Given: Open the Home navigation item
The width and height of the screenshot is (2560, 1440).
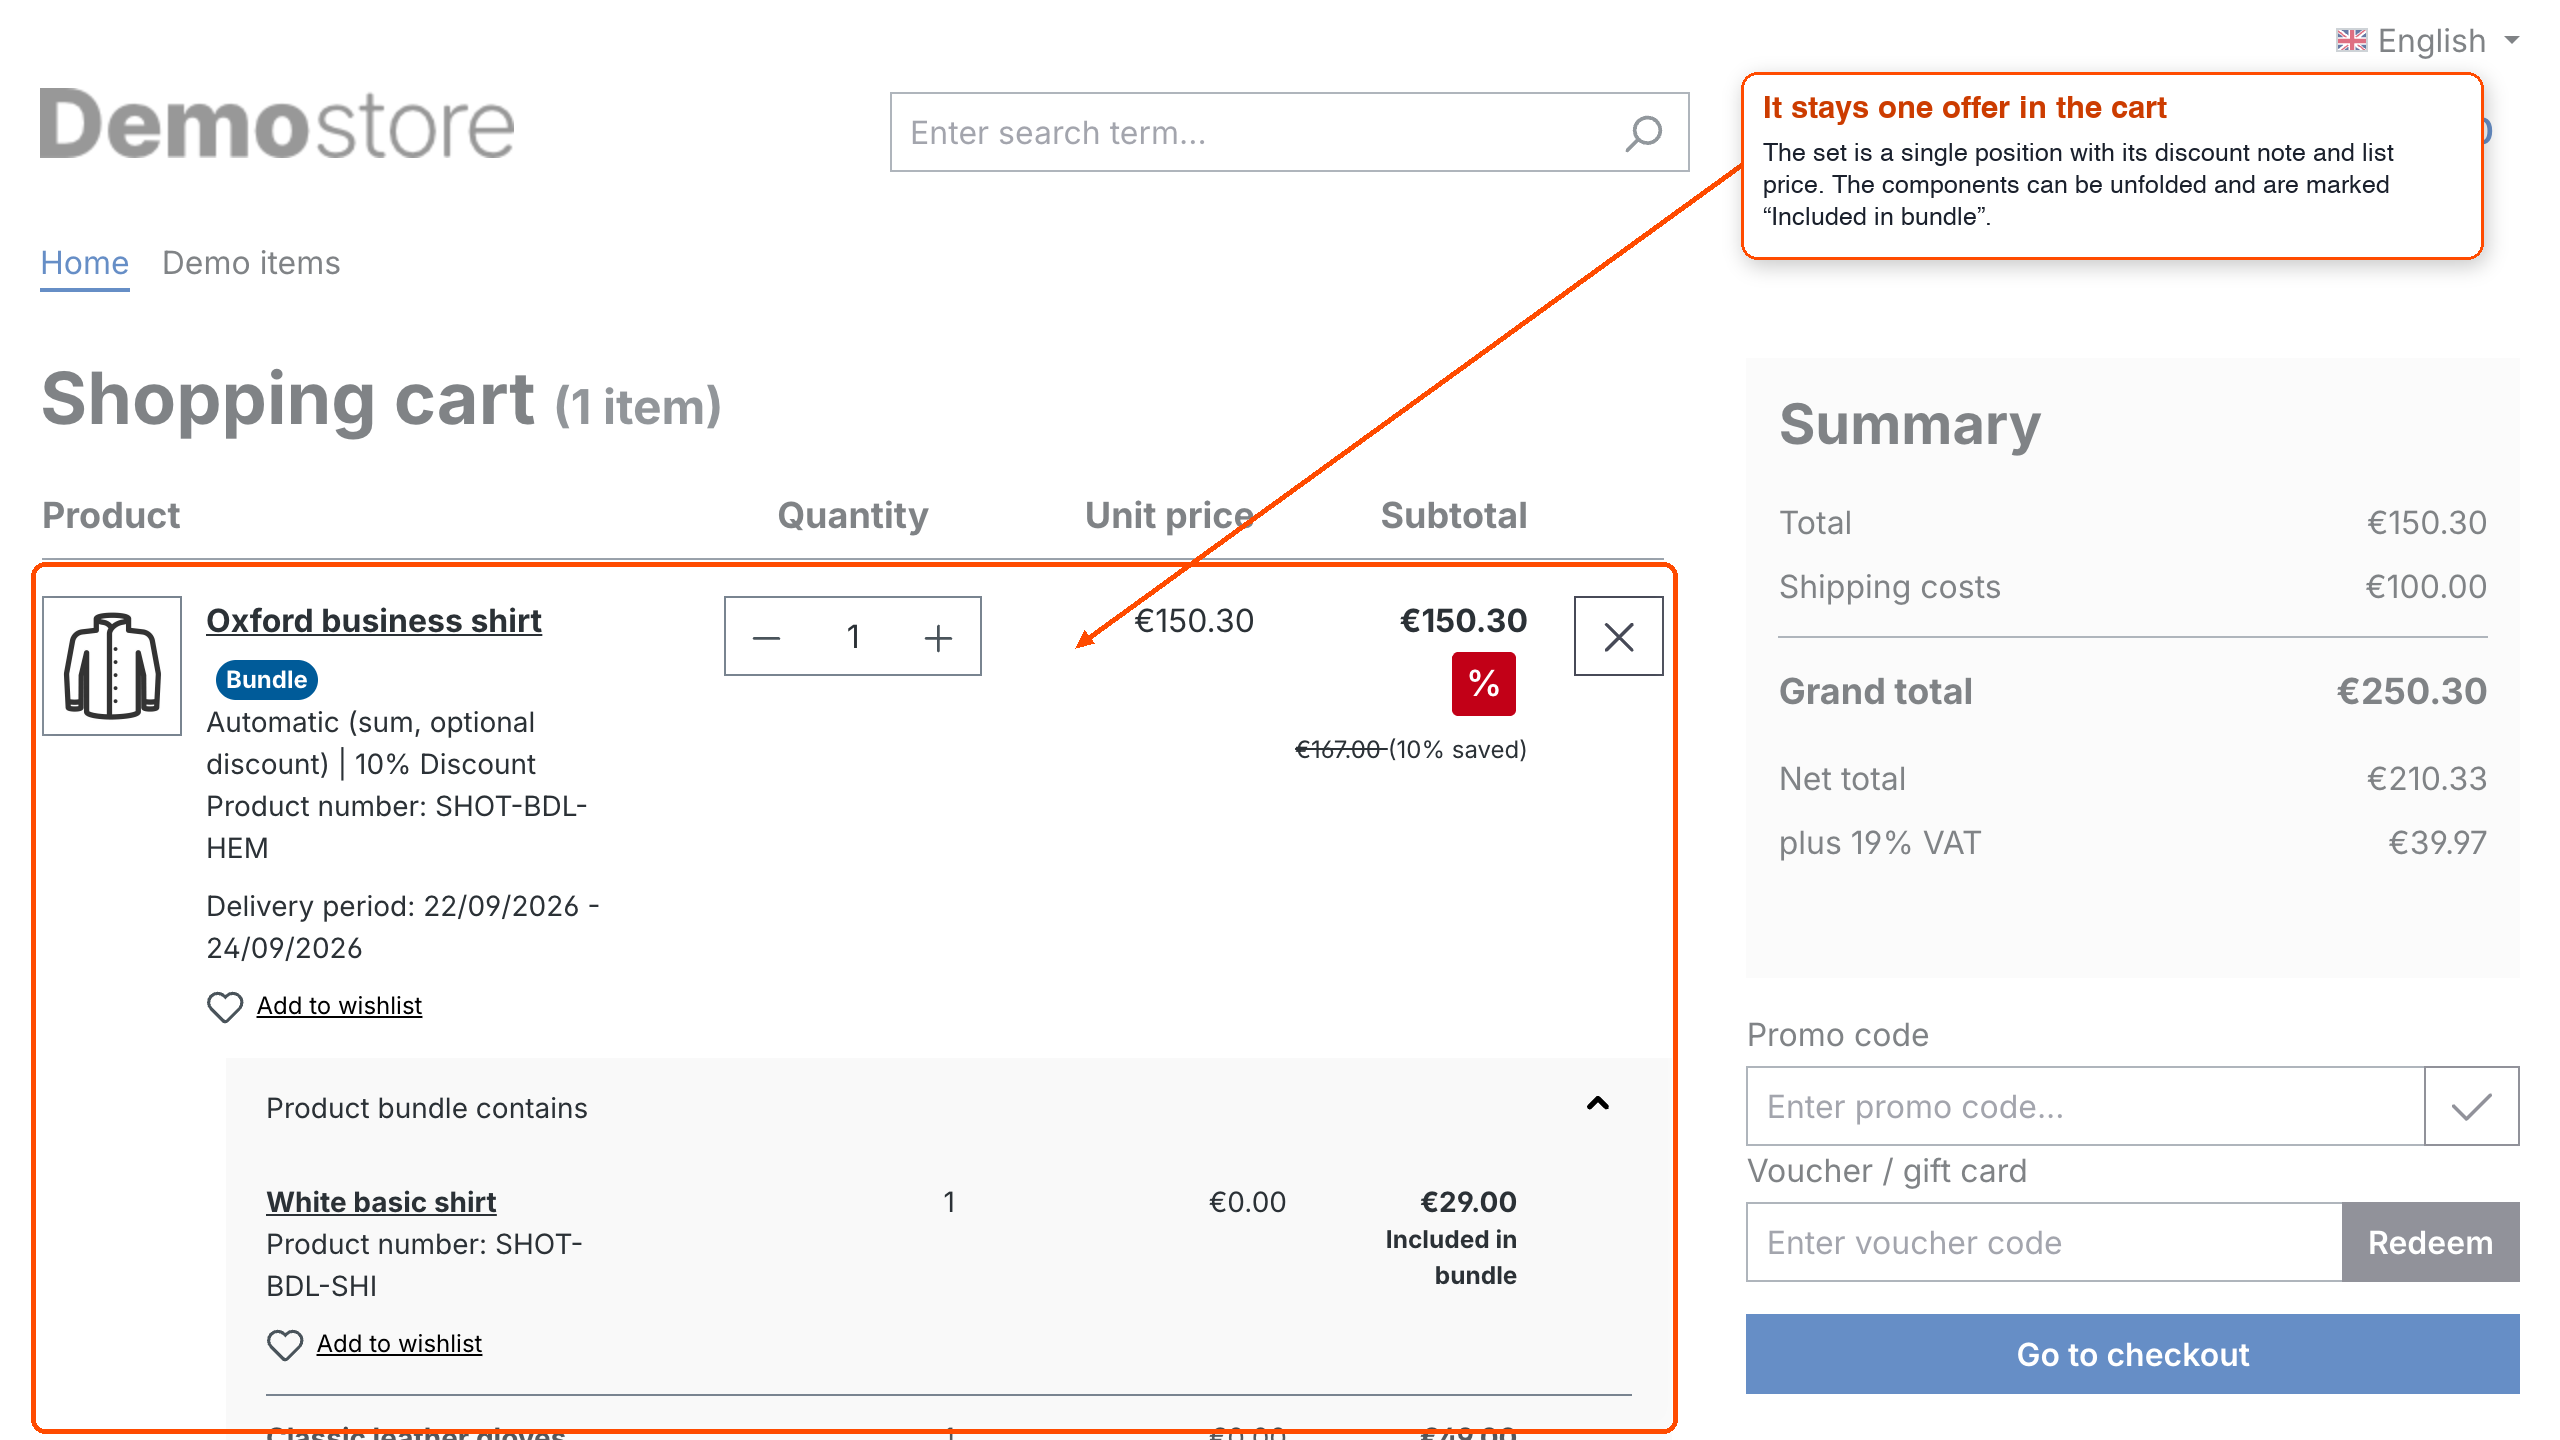Looking at the screenshot, I should point(85,263).
